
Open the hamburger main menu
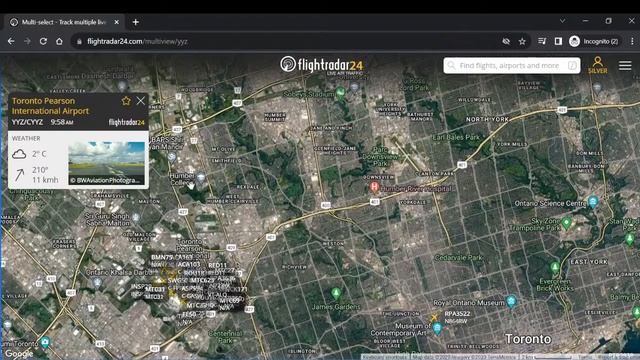[625, 65]
